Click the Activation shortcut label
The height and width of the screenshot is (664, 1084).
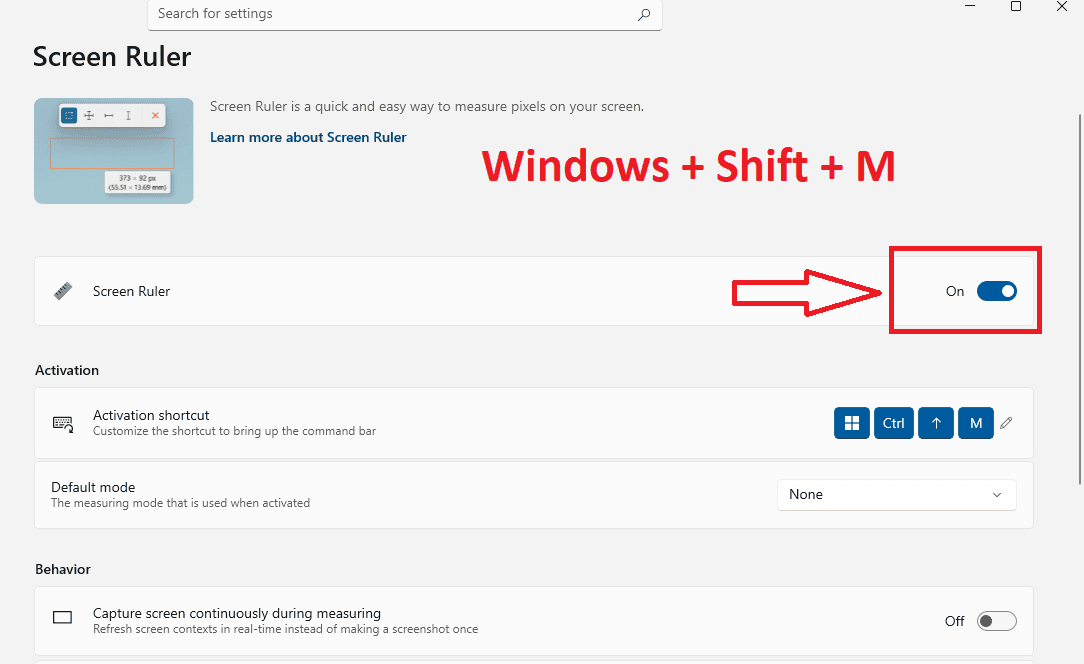[151, 415]
